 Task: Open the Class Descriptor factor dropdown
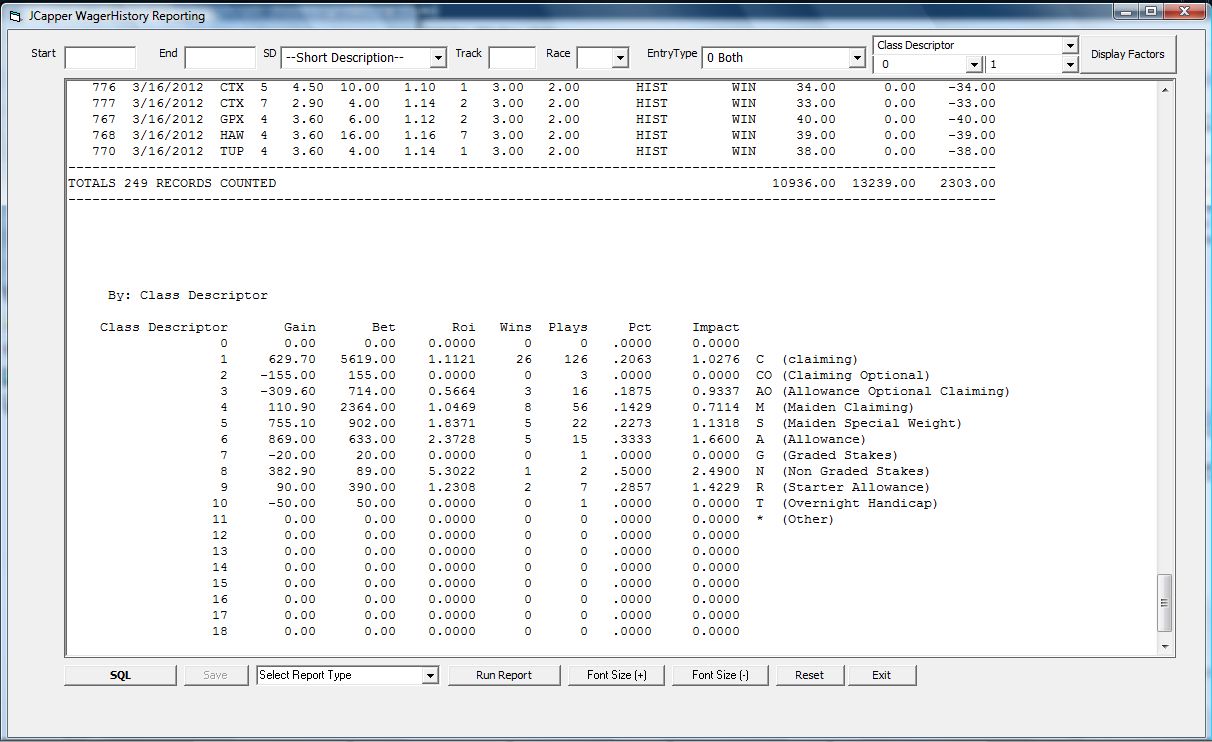tap(1070, 45)
